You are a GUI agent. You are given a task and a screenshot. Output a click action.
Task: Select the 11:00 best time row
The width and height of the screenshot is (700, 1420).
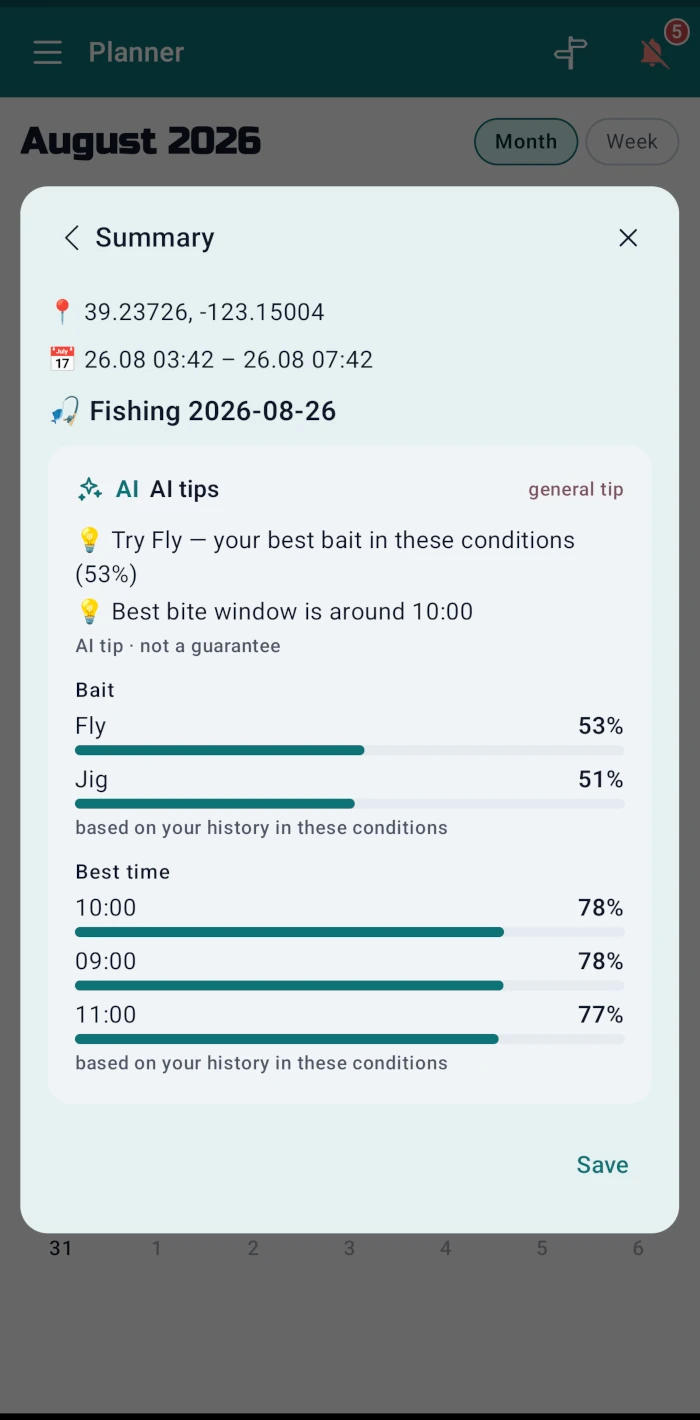point(350,1025)
